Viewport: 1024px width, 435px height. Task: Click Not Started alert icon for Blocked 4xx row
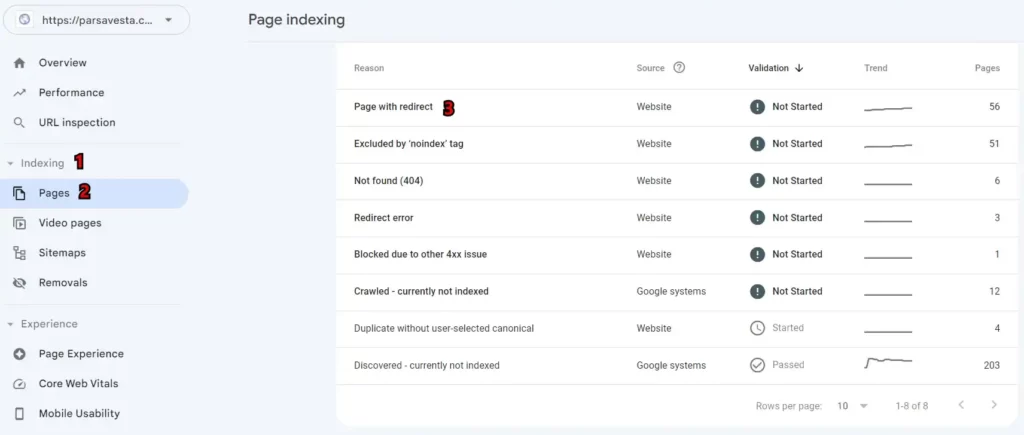[757, 255]
